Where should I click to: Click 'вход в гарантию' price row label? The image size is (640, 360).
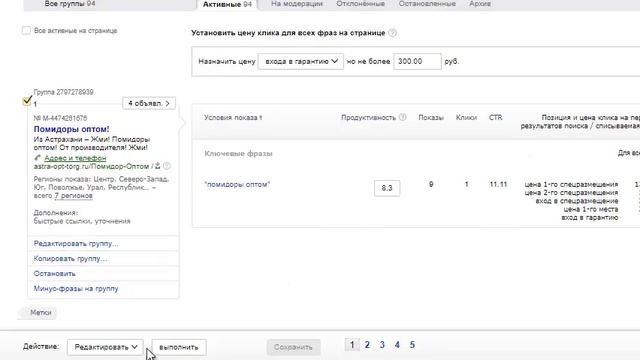tap(589, 218)
